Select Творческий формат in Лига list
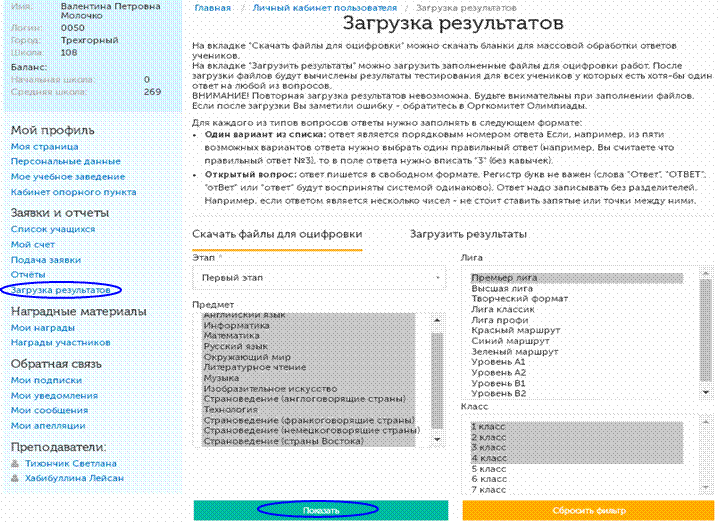The width and height of the screenshot is (718, 522). click(577, 299)
